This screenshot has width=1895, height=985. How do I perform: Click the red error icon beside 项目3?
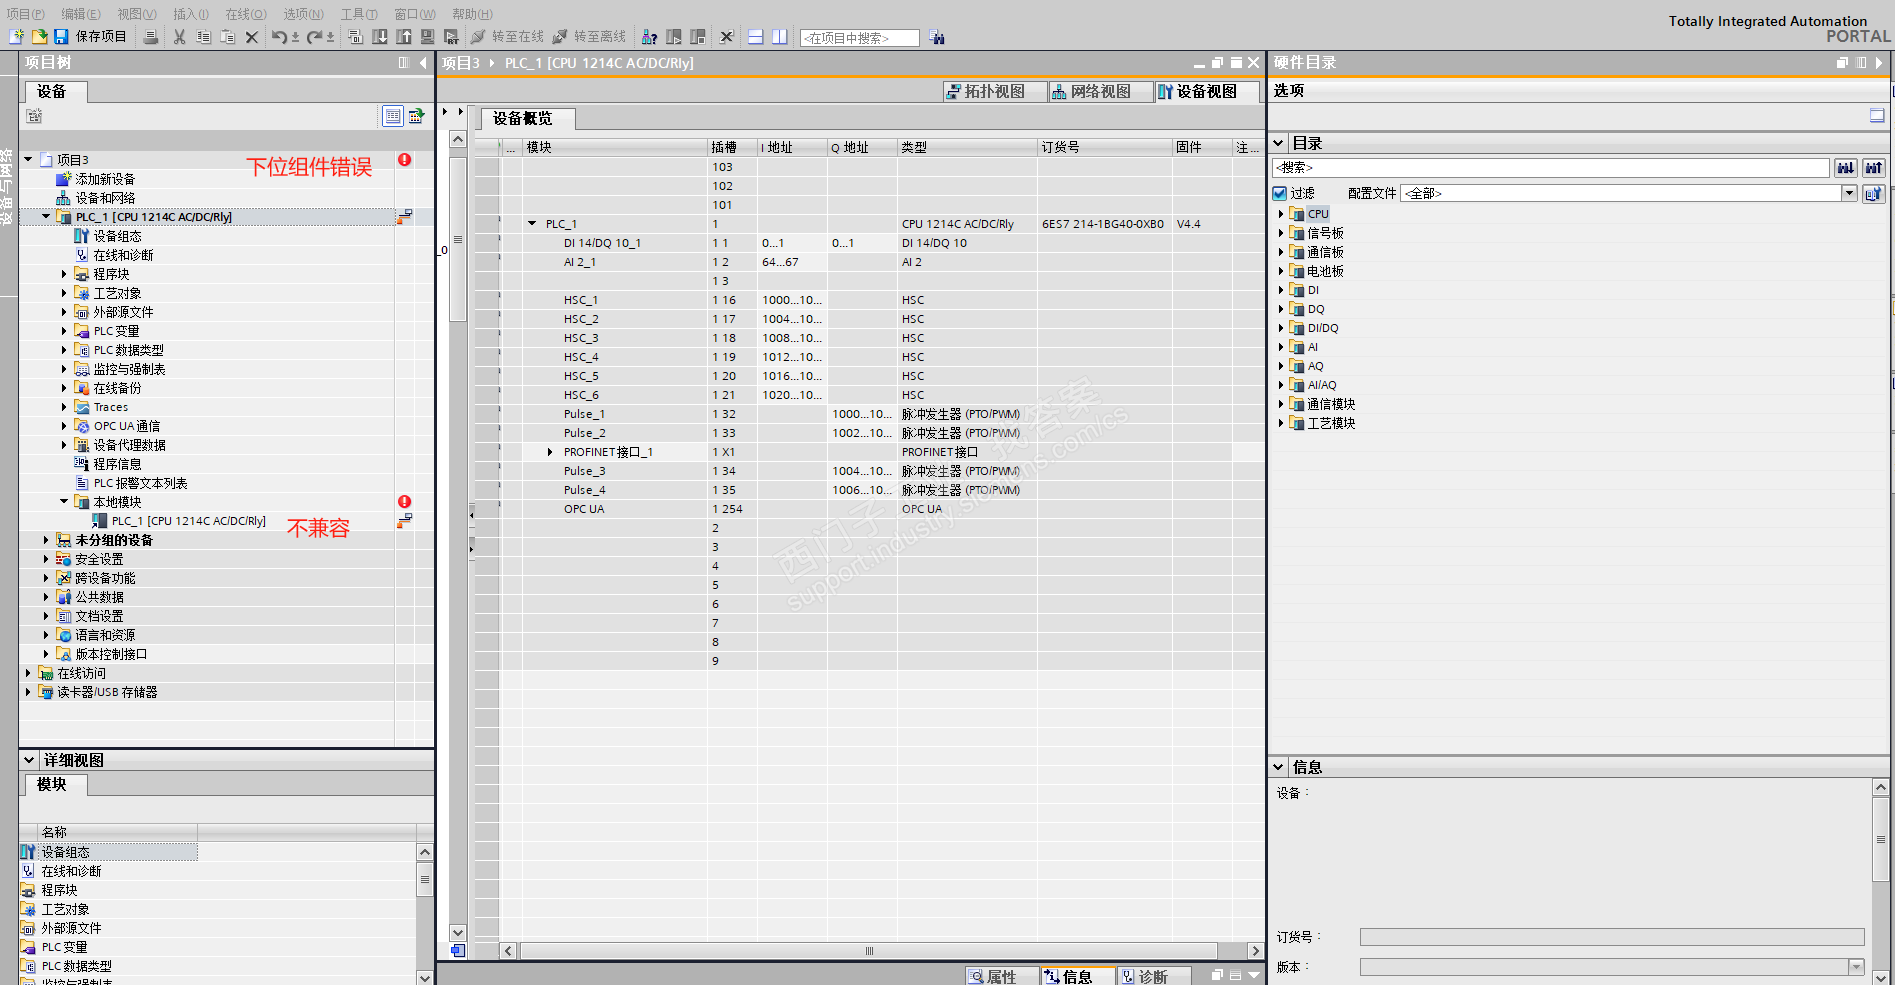coord(405,160)
